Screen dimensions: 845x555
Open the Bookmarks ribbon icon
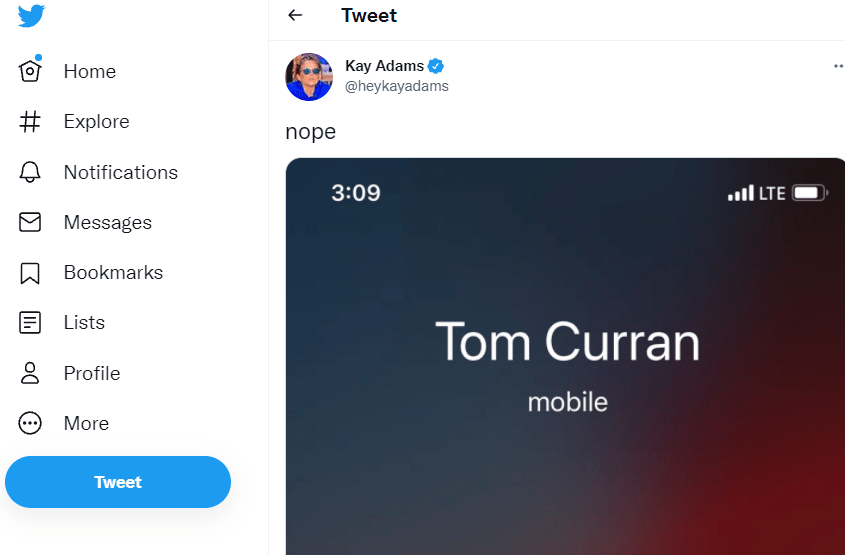(31, 273)
